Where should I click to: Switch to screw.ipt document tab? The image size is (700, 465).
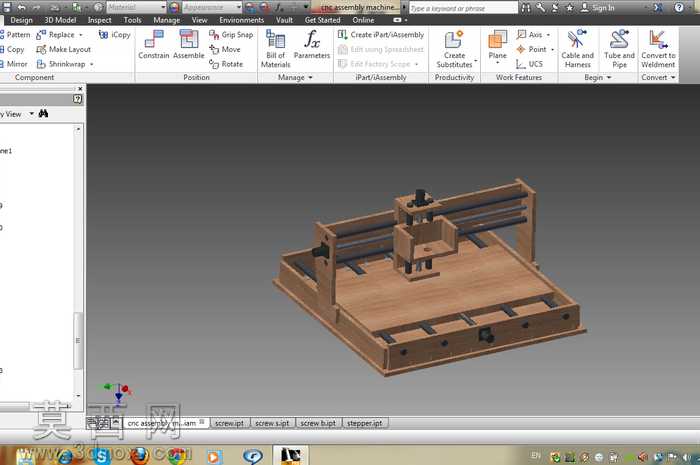click(x=229, y=423)
